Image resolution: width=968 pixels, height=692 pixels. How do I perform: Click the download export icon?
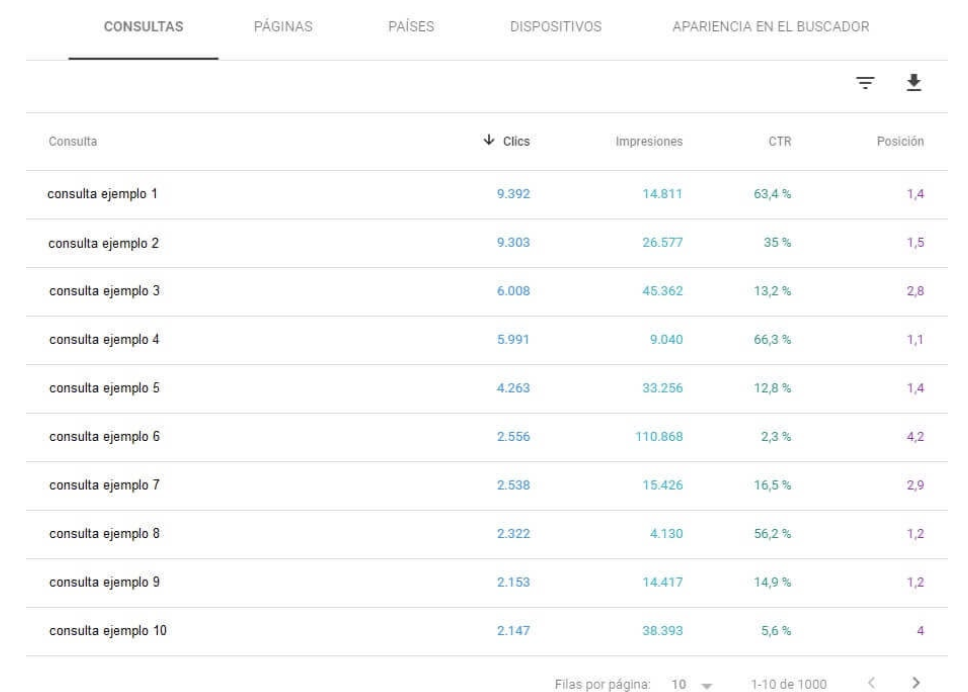pos(911,87)
